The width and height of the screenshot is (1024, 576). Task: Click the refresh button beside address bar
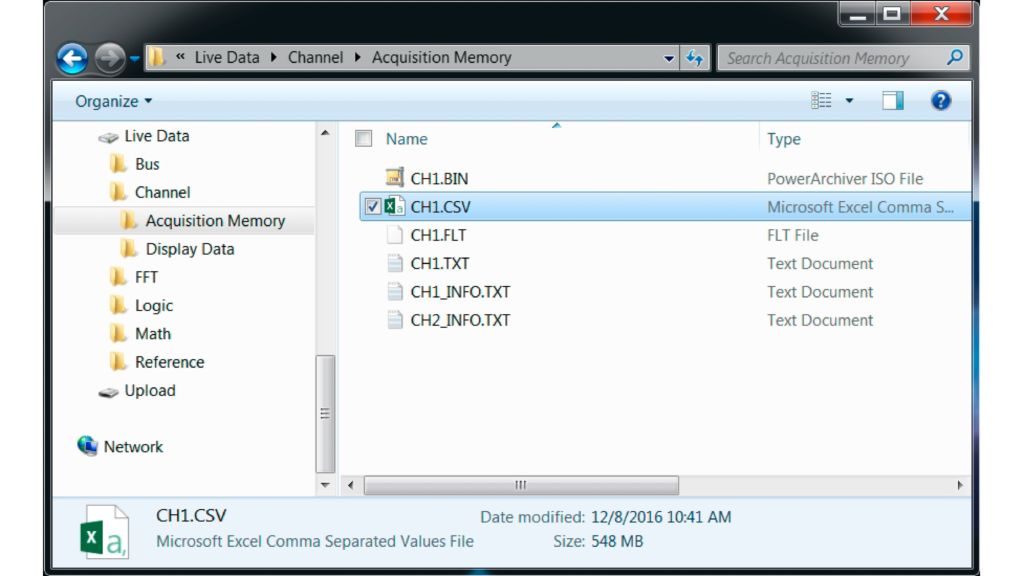coord(695,59)
